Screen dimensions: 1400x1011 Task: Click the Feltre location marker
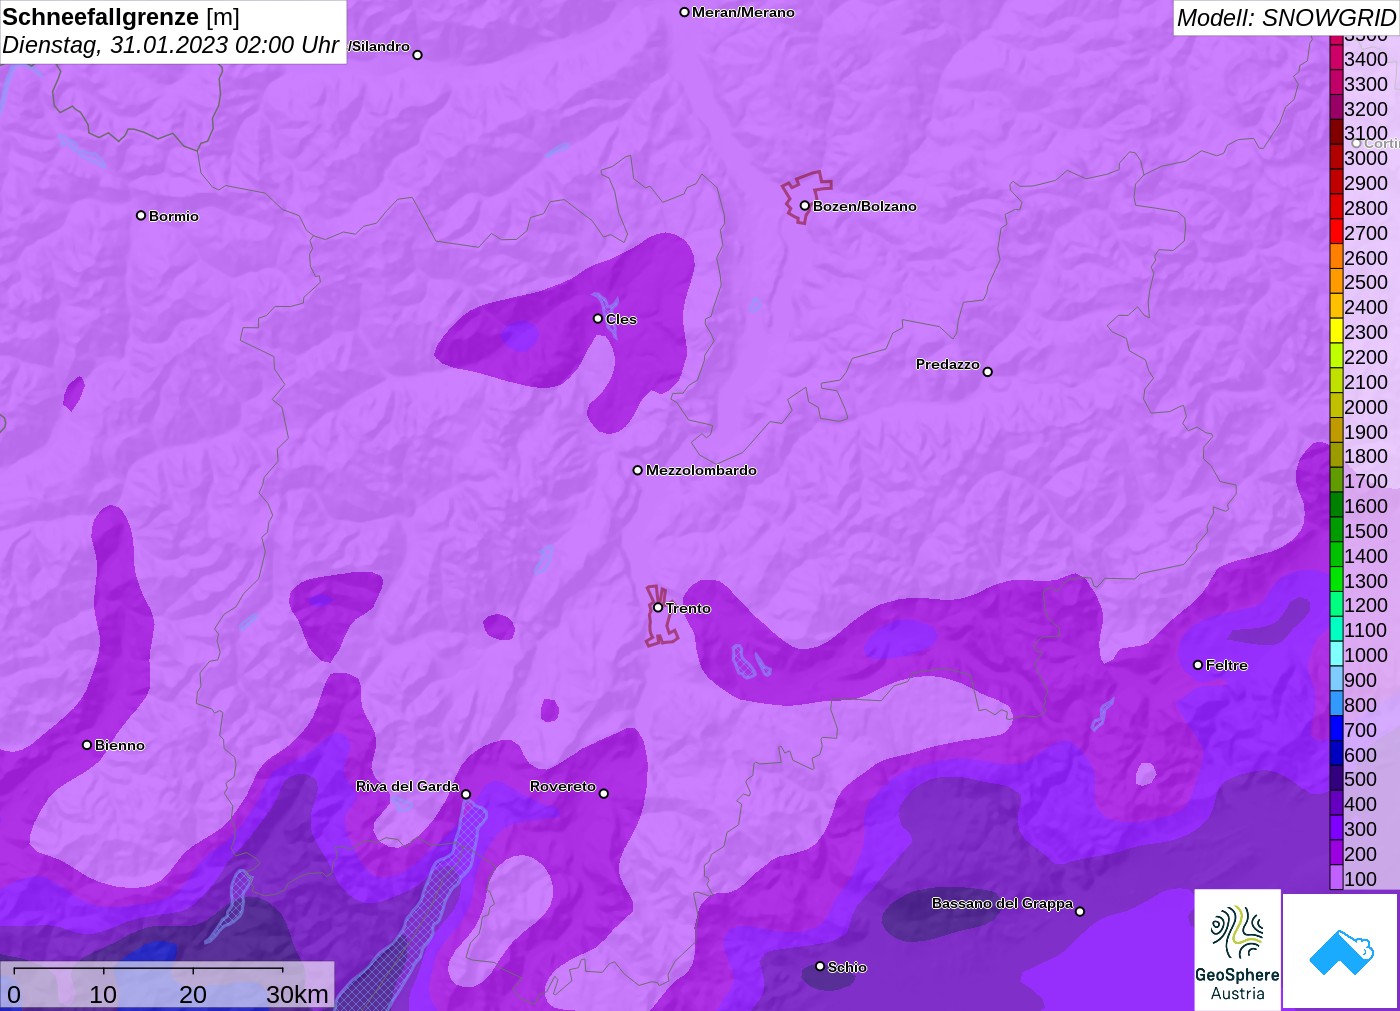pyautogui.click(x=1198, y=665)
